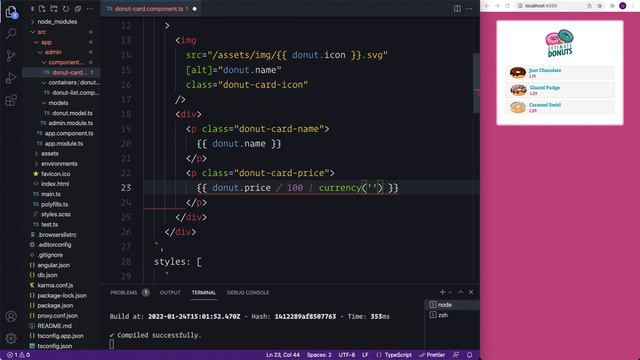Collapse the models folder

point(61,103)
